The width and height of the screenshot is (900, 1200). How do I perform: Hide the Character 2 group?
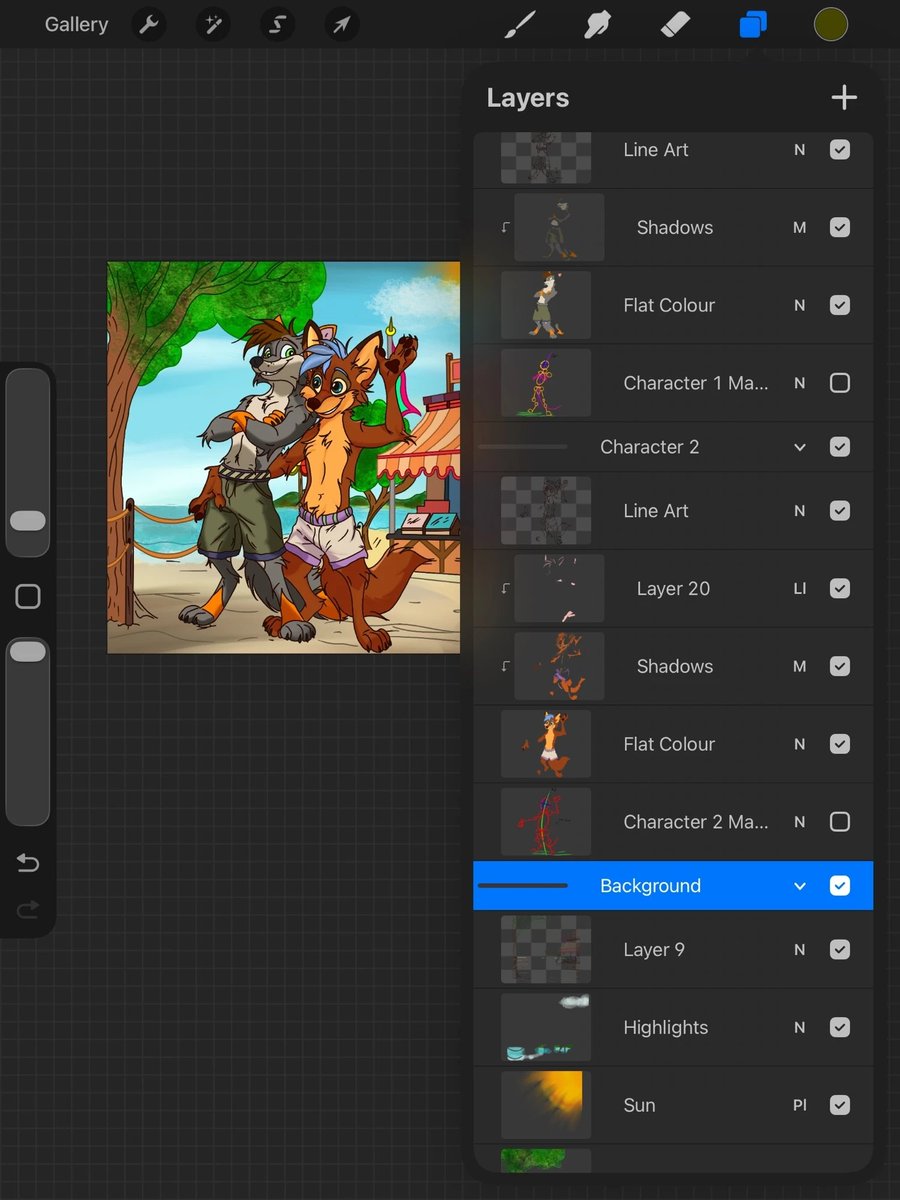[x=840, y=447]
